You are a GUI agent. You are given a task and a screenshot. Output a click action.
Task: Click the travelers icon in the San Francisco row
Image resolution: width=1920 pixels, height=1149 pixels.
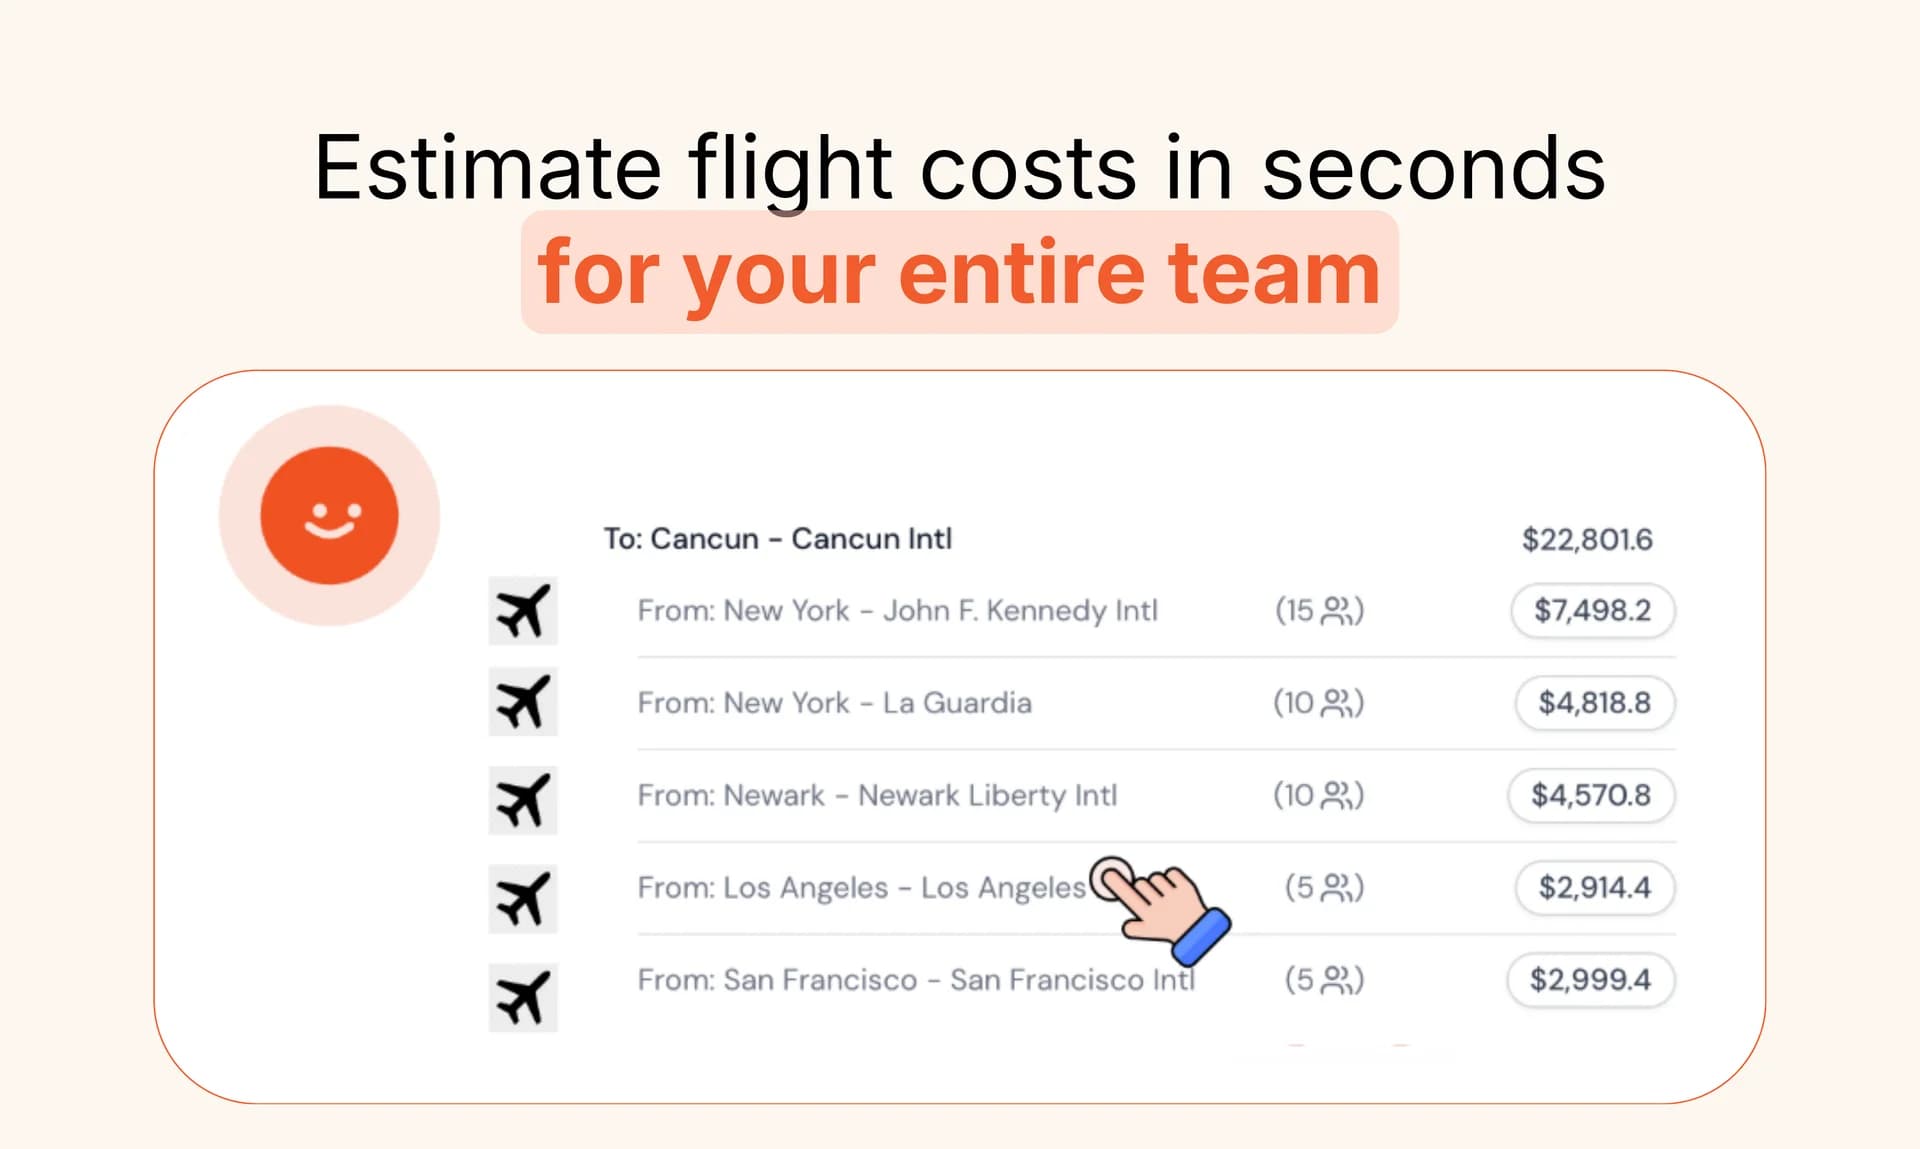click(x=1337, y=980)
